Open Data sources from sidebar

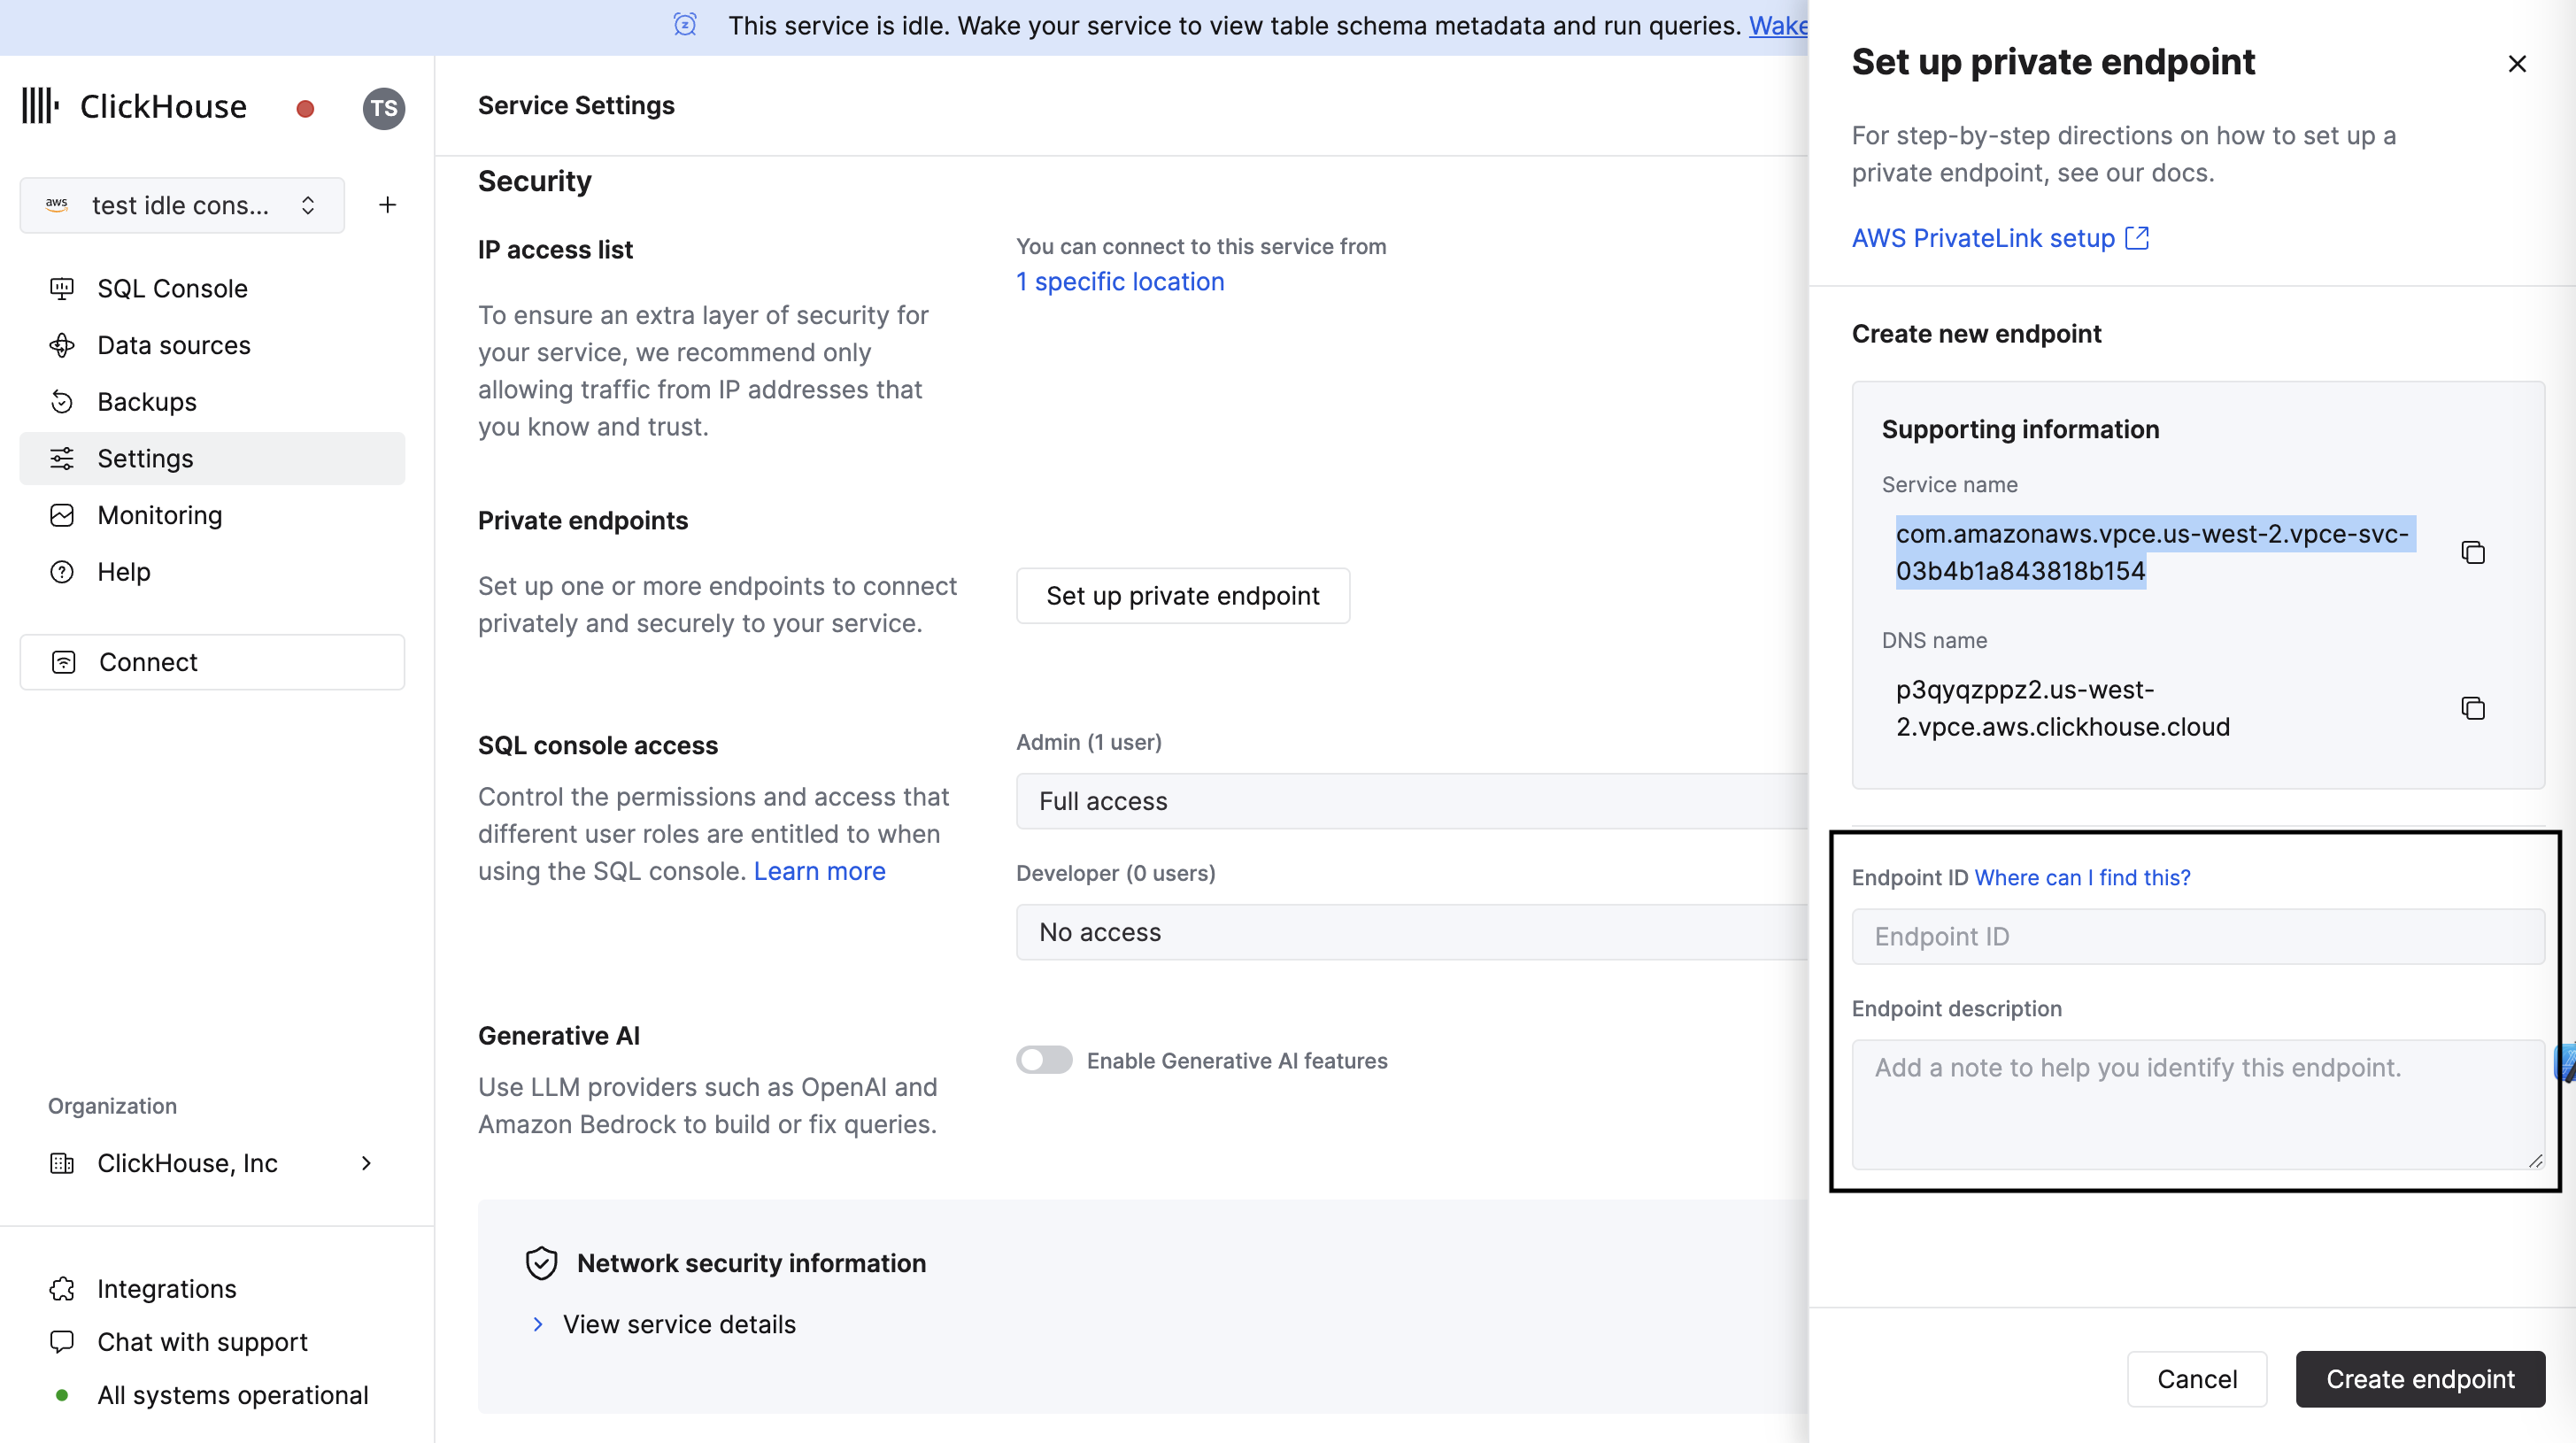pyautogui.click(x=175, y=345)
